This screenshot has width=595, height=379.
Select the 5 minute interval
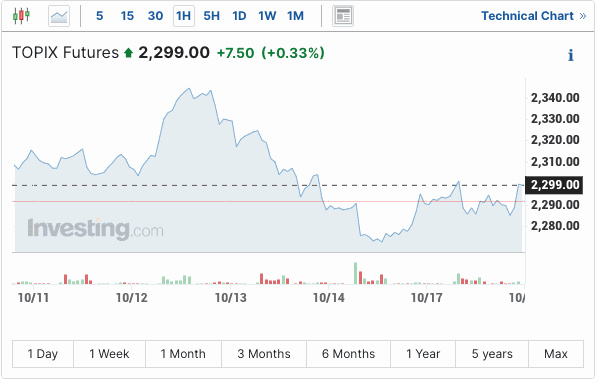[x=99, y=16]
